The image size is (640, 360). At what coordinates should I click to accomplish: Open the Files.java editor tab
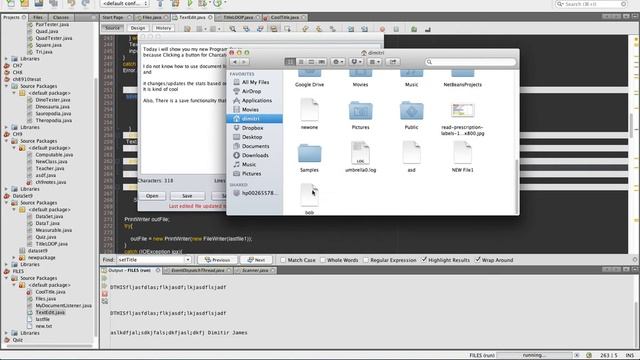[151, 18]
